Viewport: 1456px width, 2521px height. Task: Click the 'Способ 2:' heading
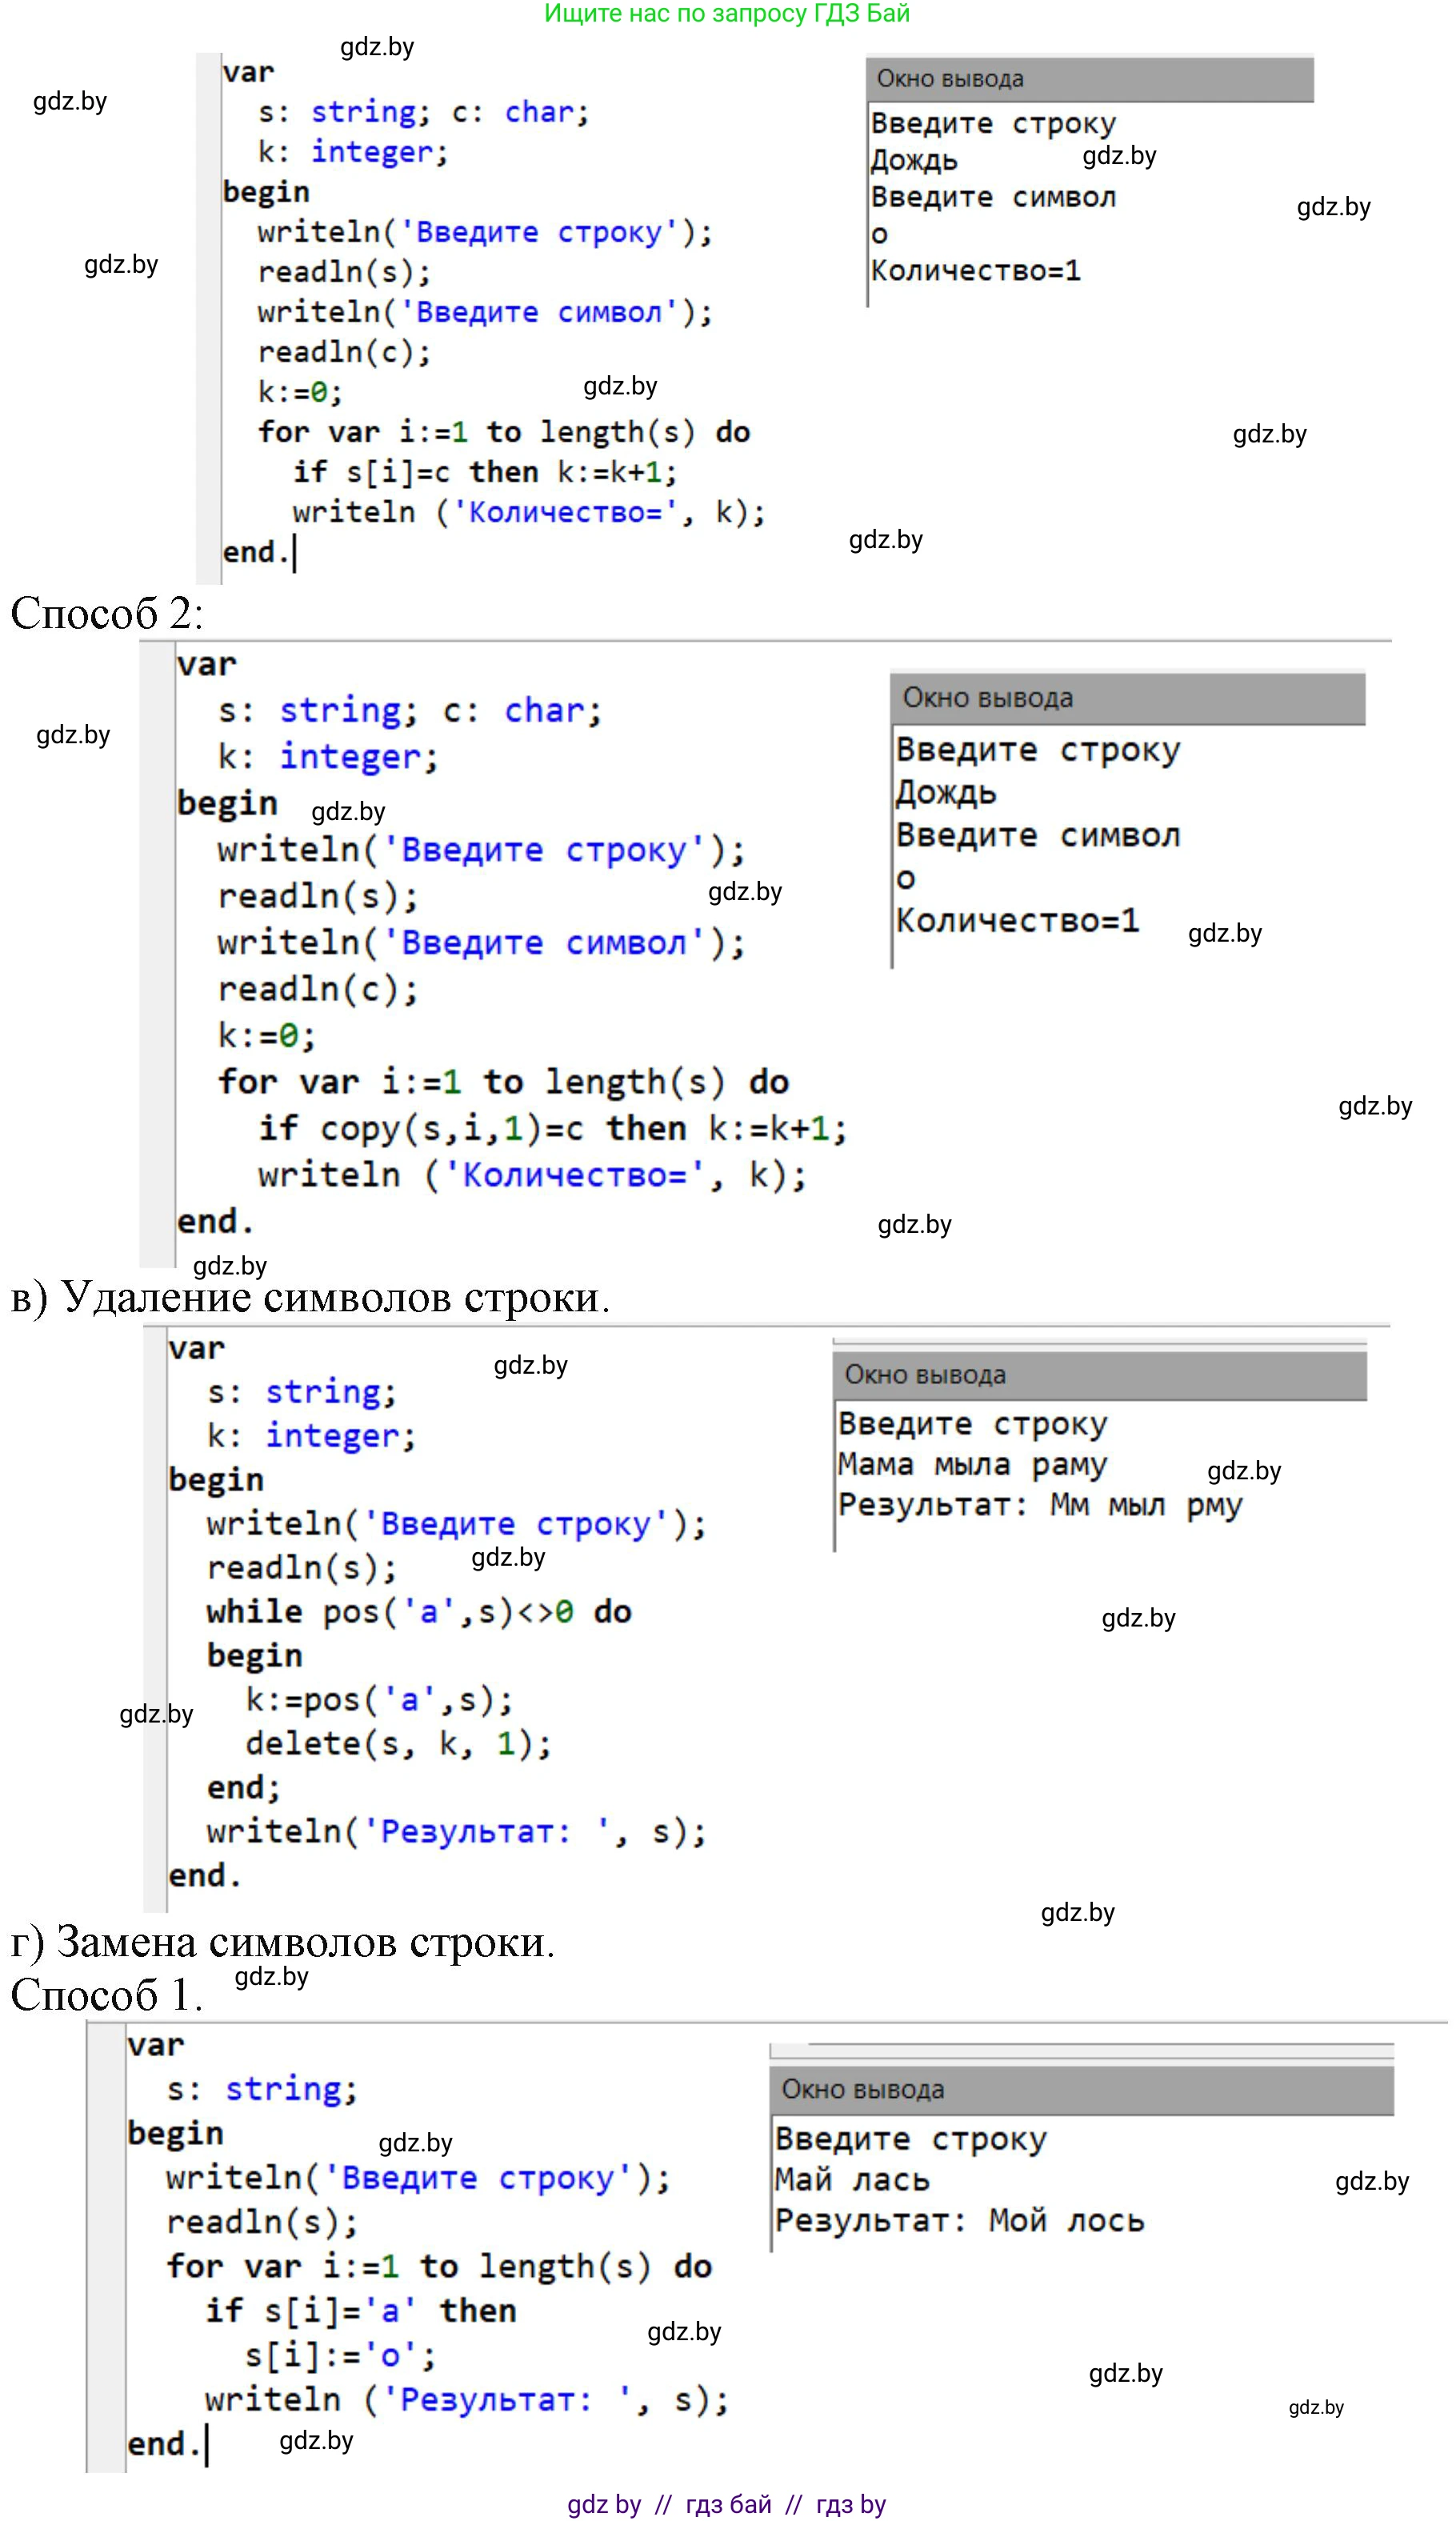click(107, 612)
